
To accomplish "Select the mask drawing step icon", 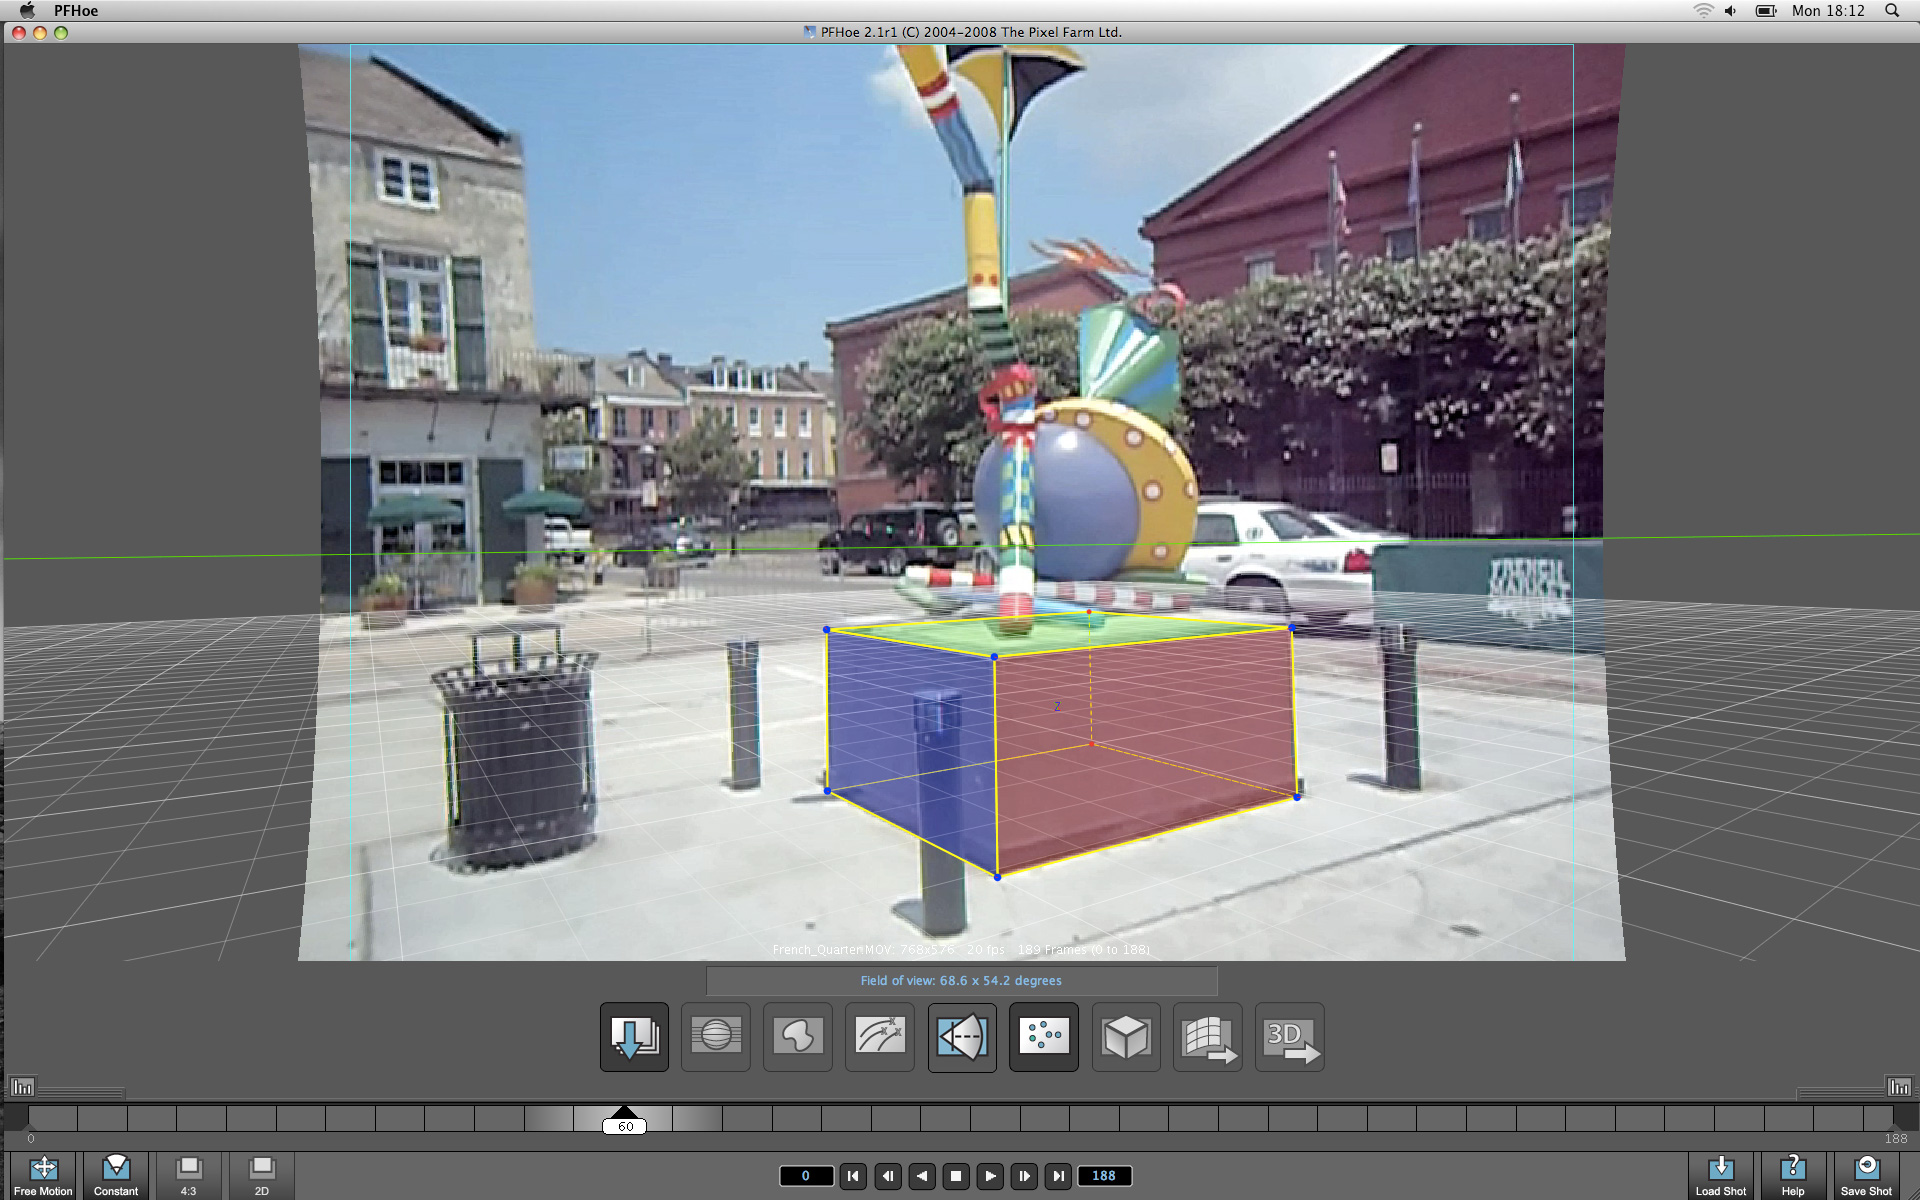I will tap(798, 1037).
